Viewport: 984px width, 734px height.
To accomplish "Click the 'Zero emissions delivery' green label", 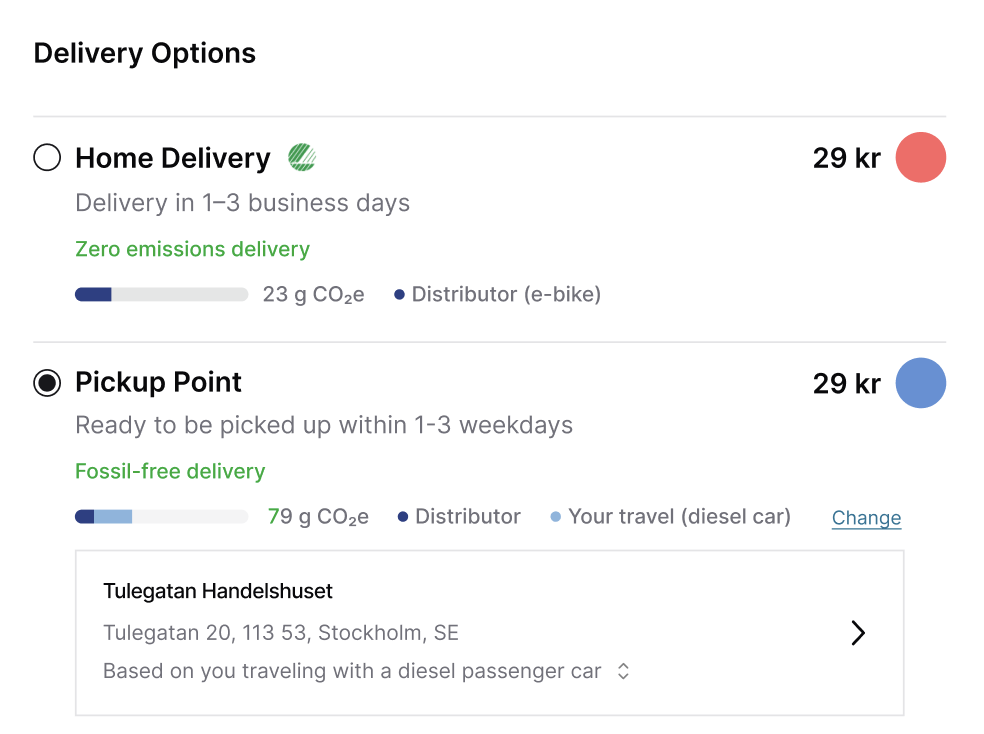I will [x=192, y=249].
